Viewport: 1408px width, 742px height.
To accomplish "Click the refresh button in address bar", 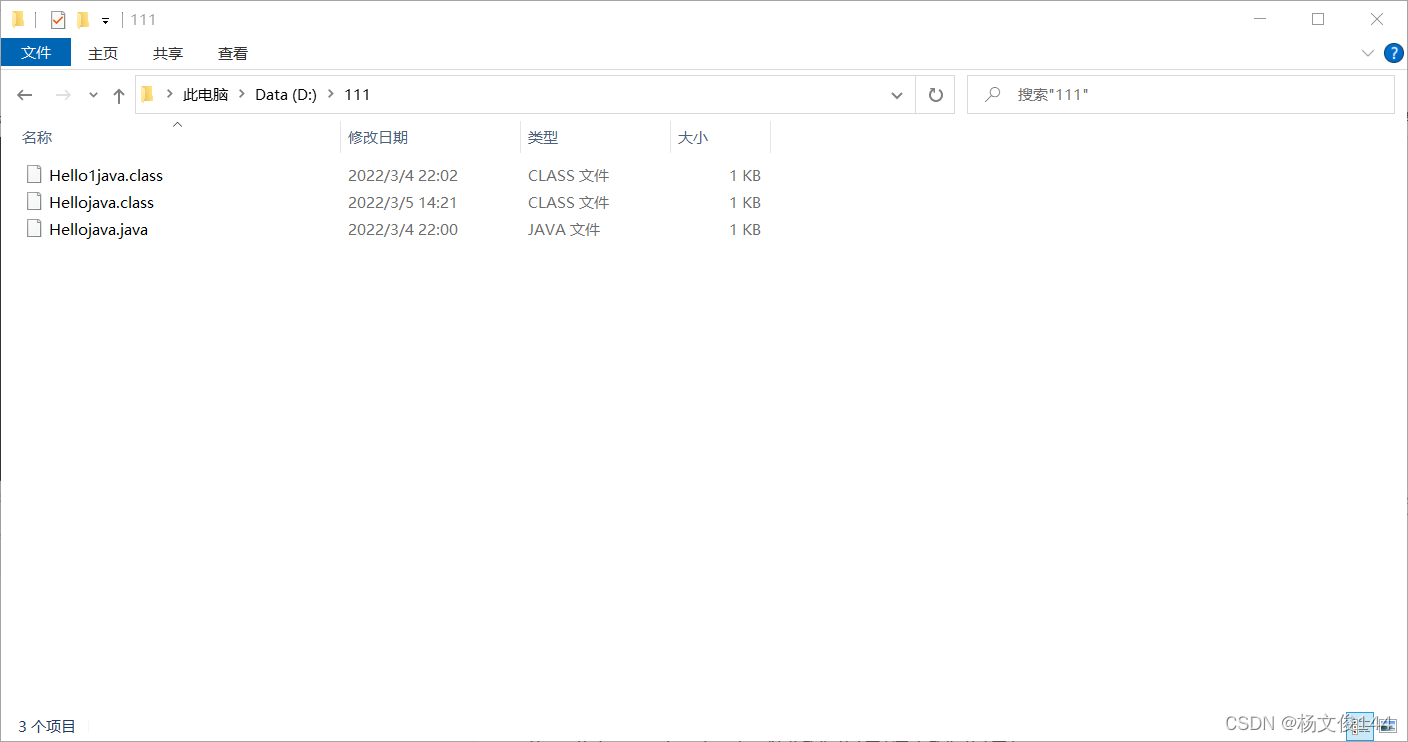I will [x=935, y=95].
